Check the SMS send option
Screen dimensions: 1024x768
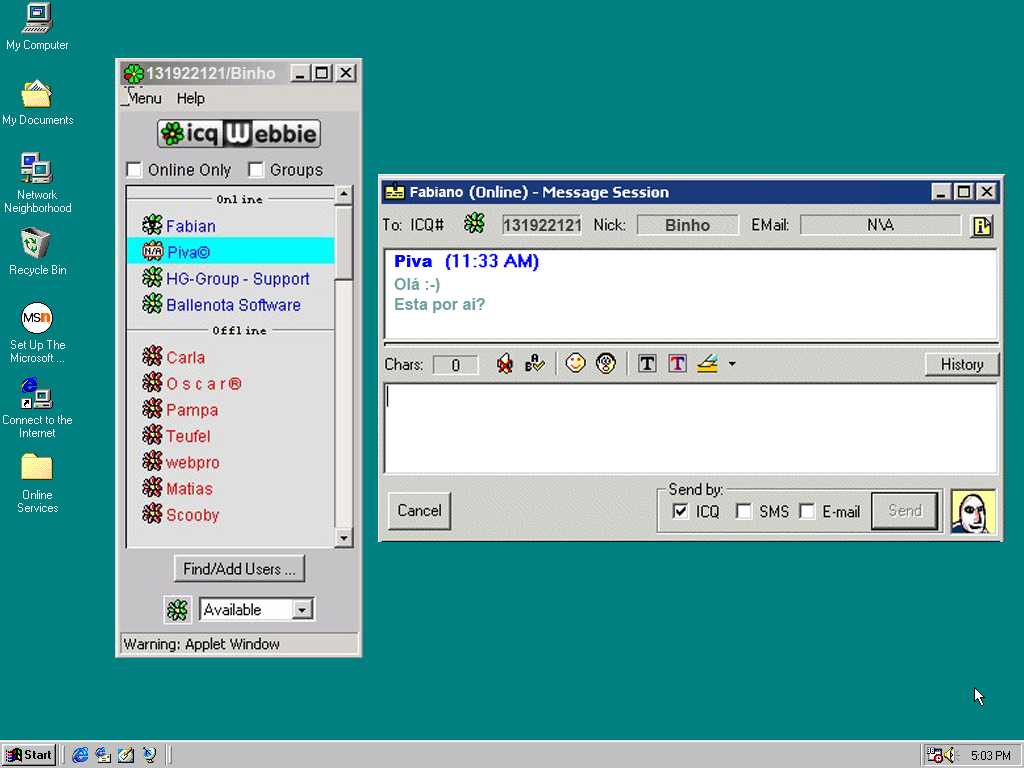744,512
